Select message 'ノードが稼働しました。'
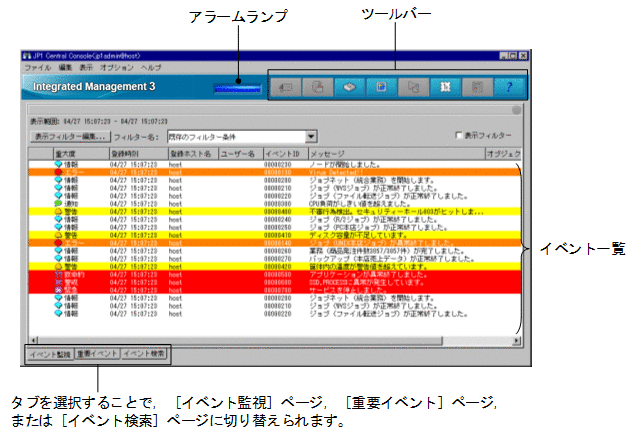Screen dimensions: 633x436 [345, 164]
